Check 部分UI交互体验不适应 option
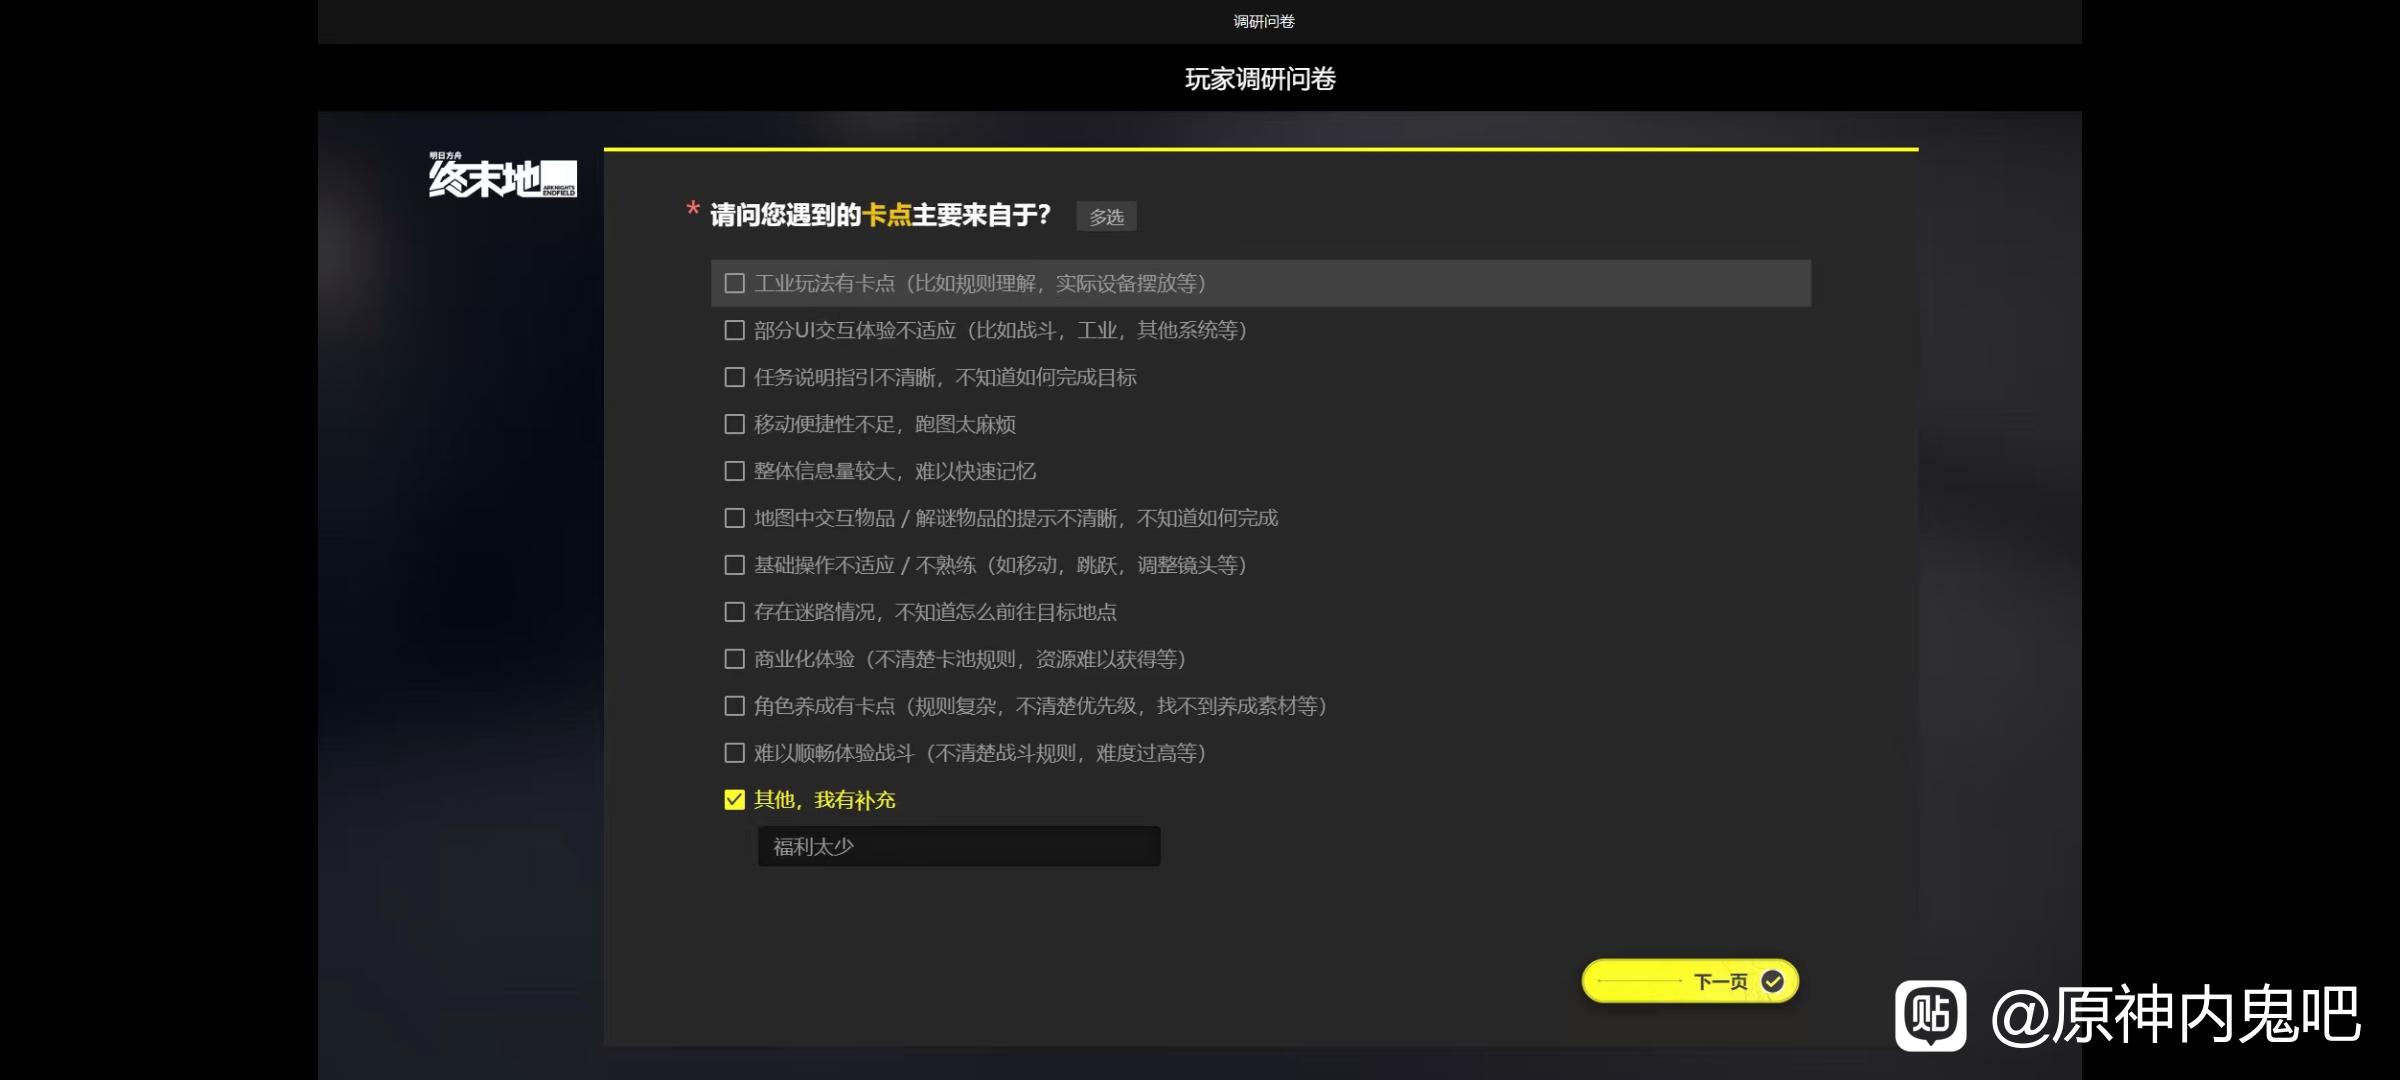2400x1080 pixels. tap(735, 331)
